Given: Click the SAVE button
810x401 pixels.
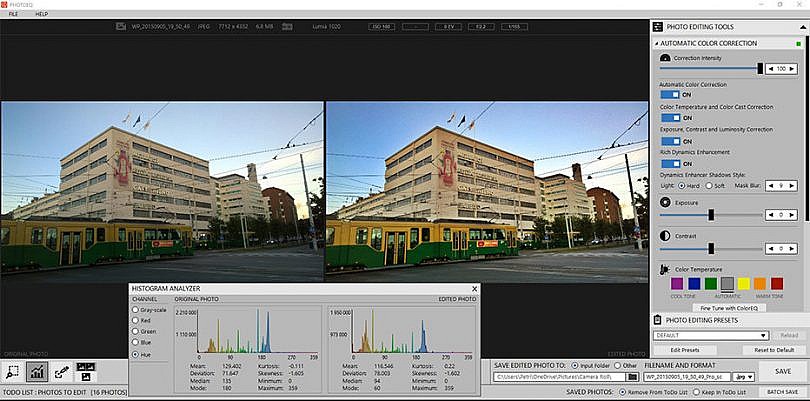Looking at the screenshot, I should click(x=783, y=372).
